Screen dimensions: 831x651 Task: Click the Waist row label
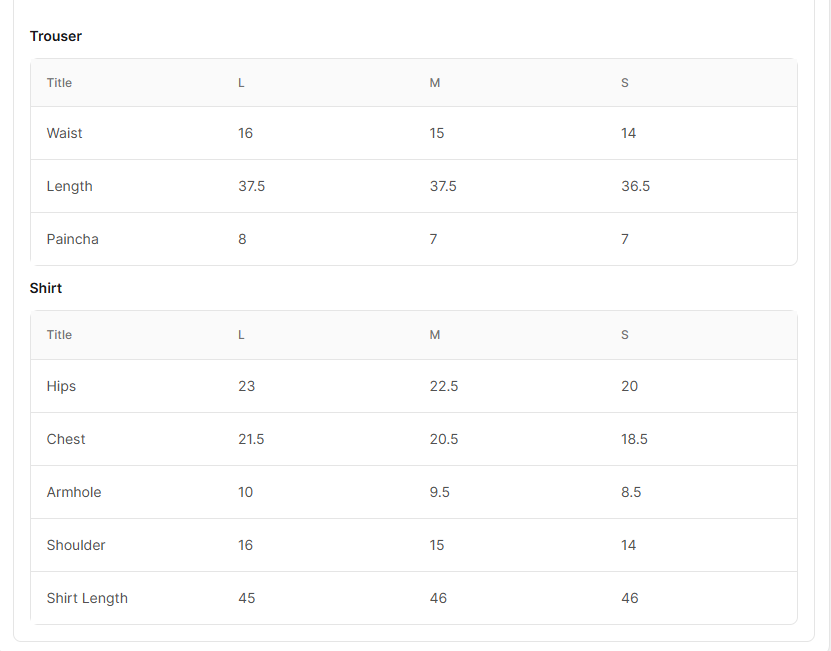tap(64, 133)
